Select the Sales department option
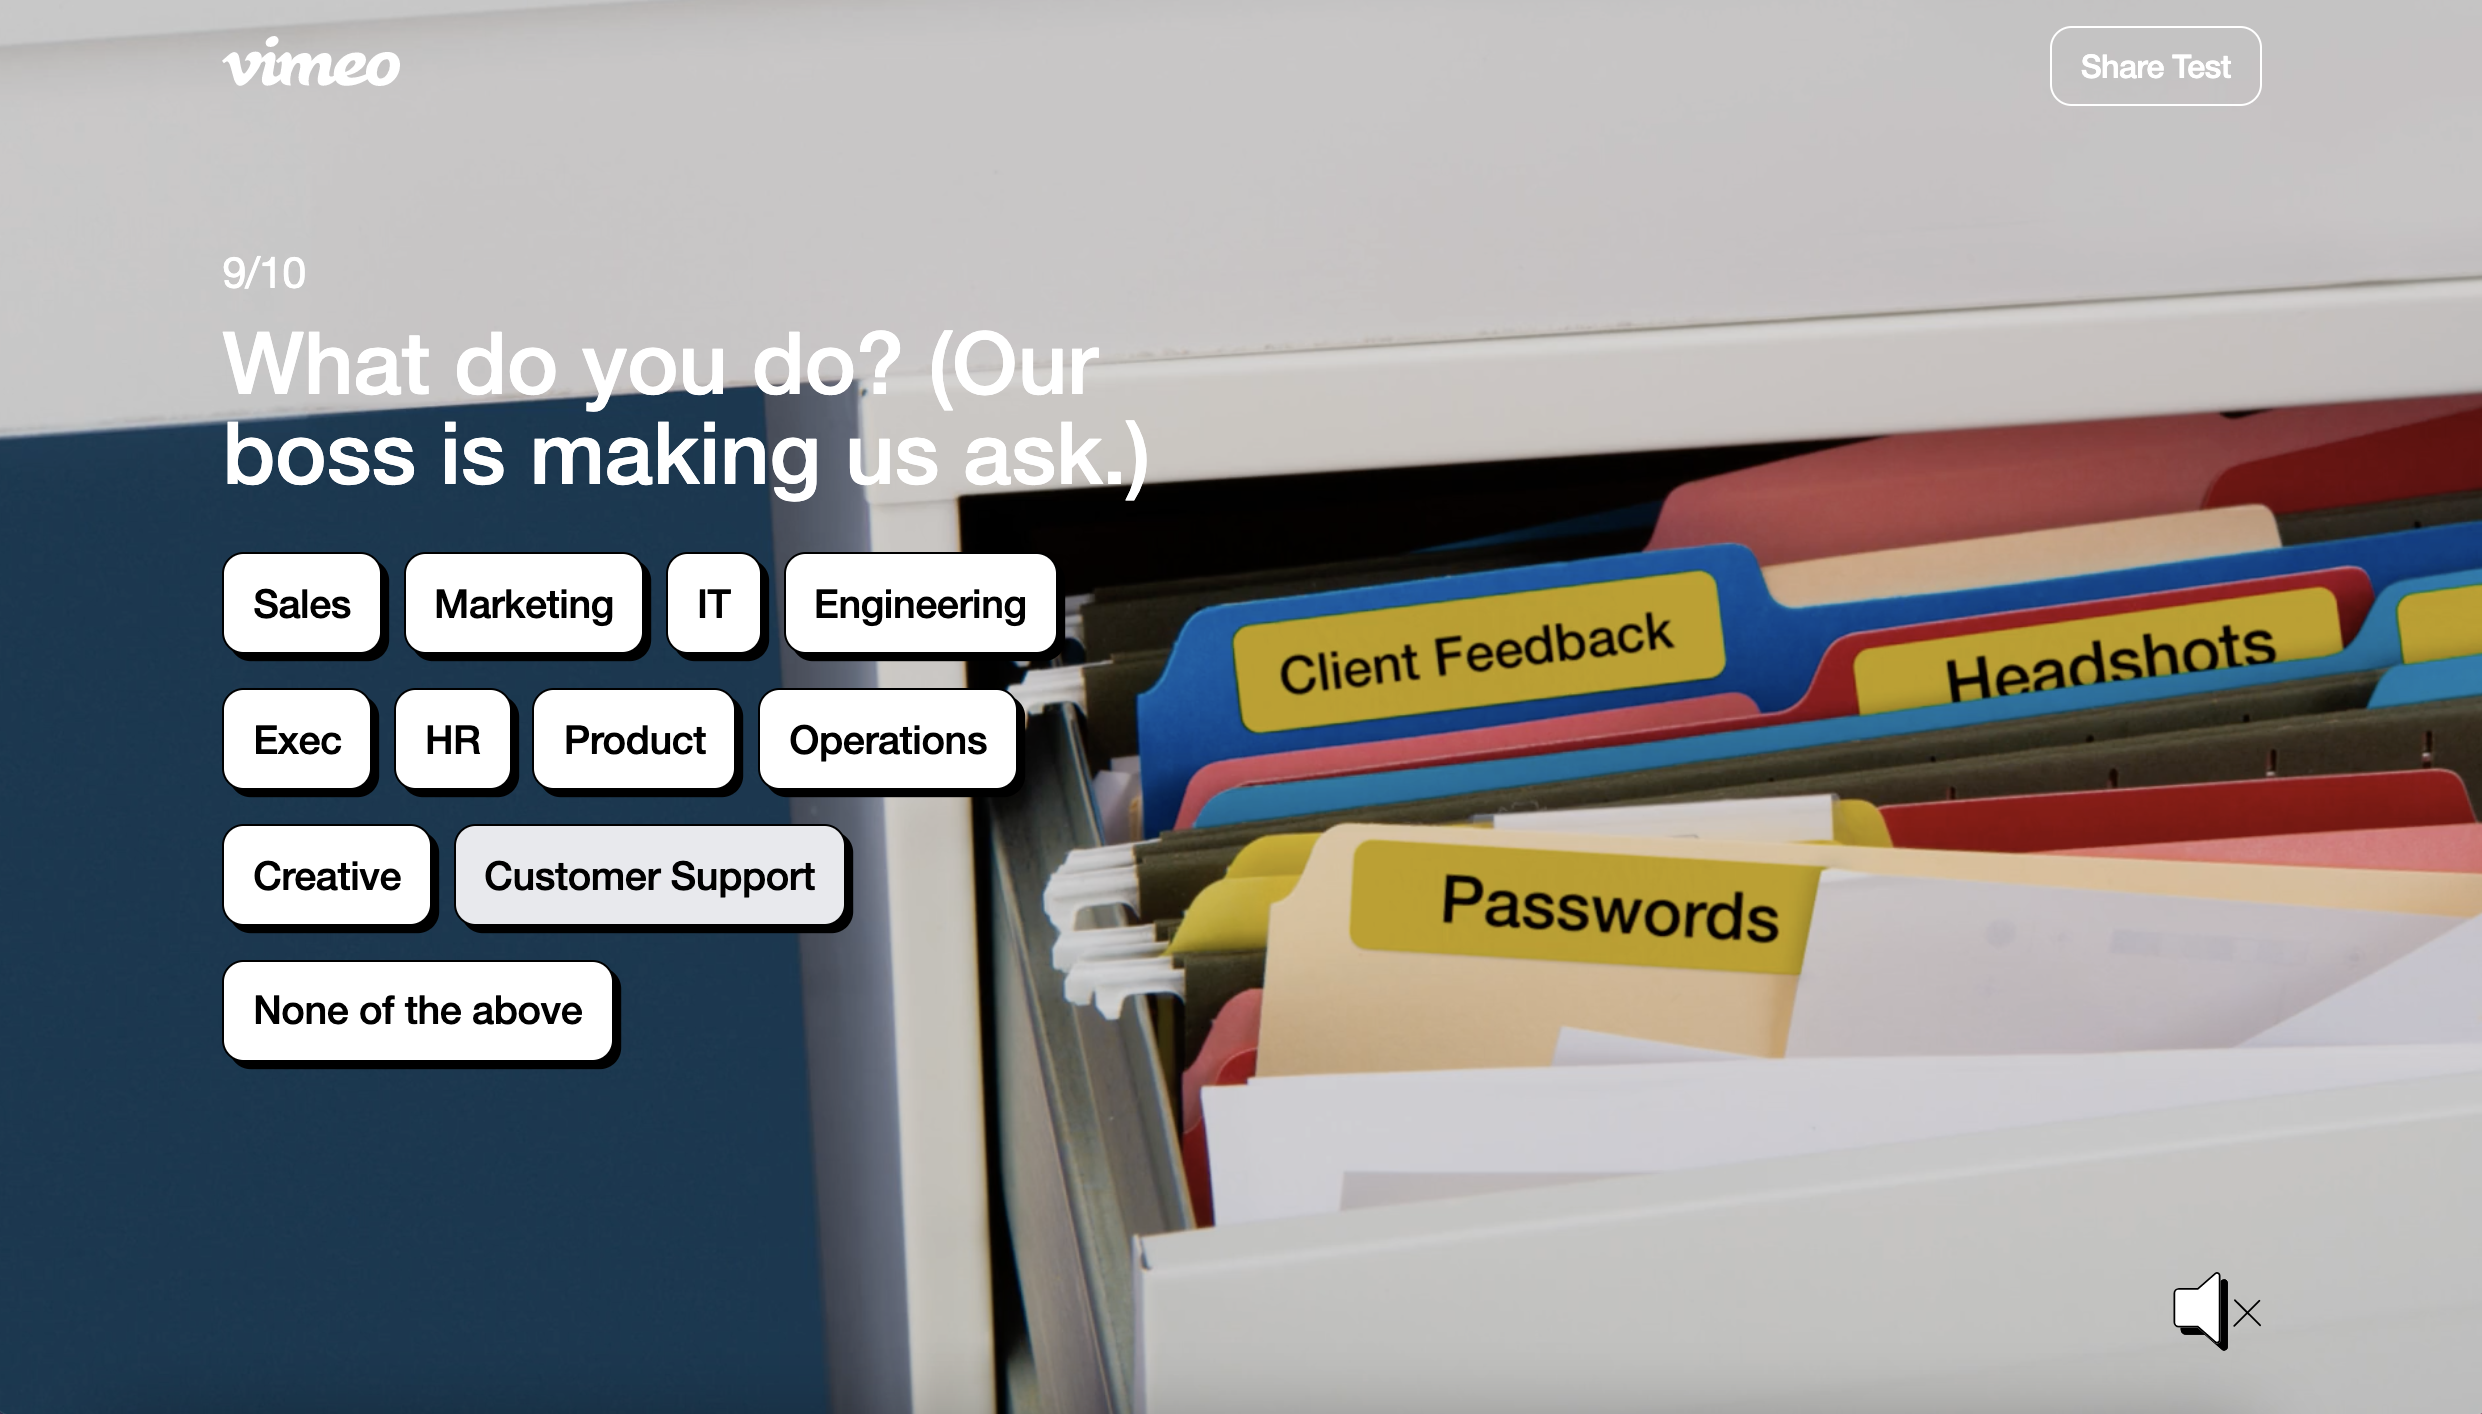The height and width of the screenshot is (1414, 2482). [x=302, y=604]
